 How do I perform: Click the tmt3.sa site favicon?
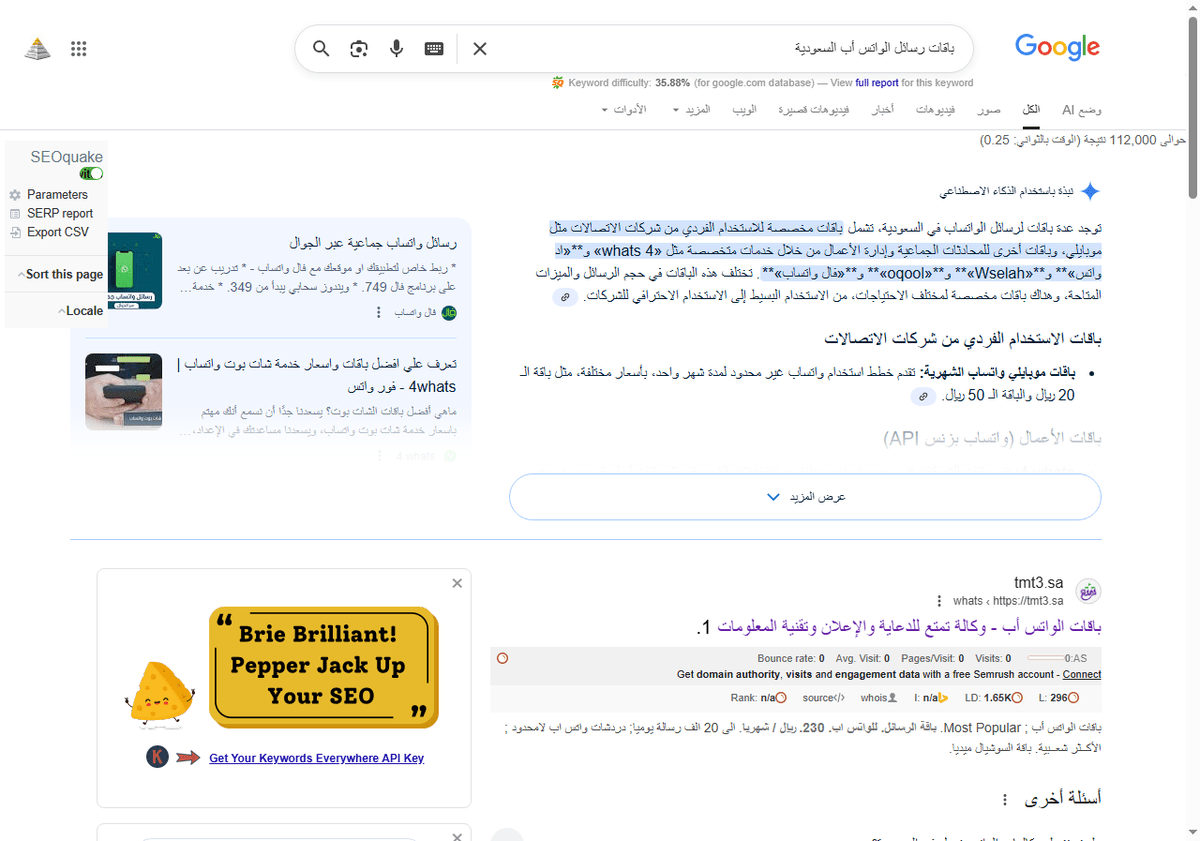1088,592
